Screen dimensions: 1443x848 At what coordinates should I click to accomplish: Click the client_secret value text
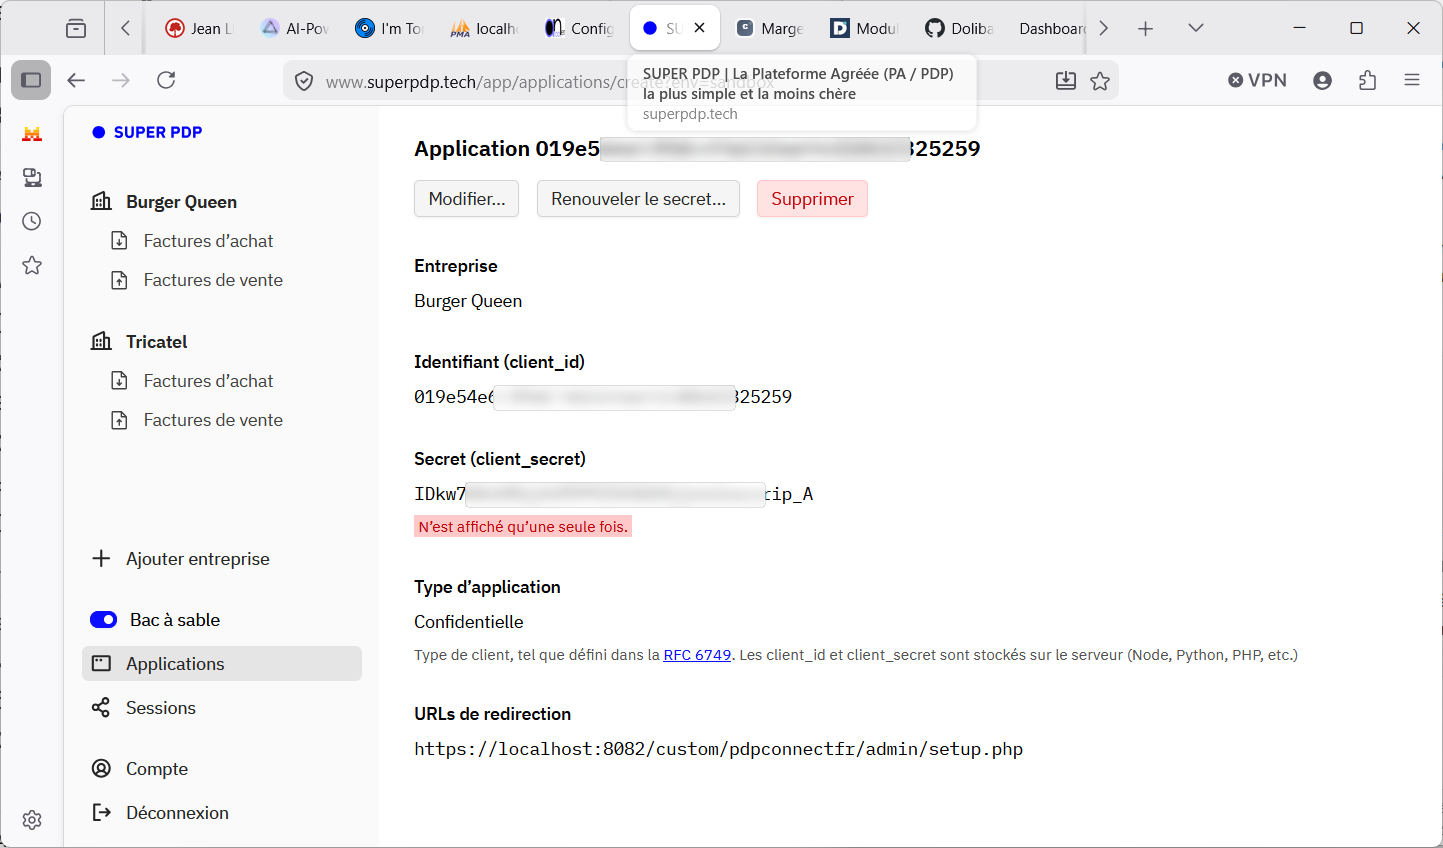tap(613, 494)
